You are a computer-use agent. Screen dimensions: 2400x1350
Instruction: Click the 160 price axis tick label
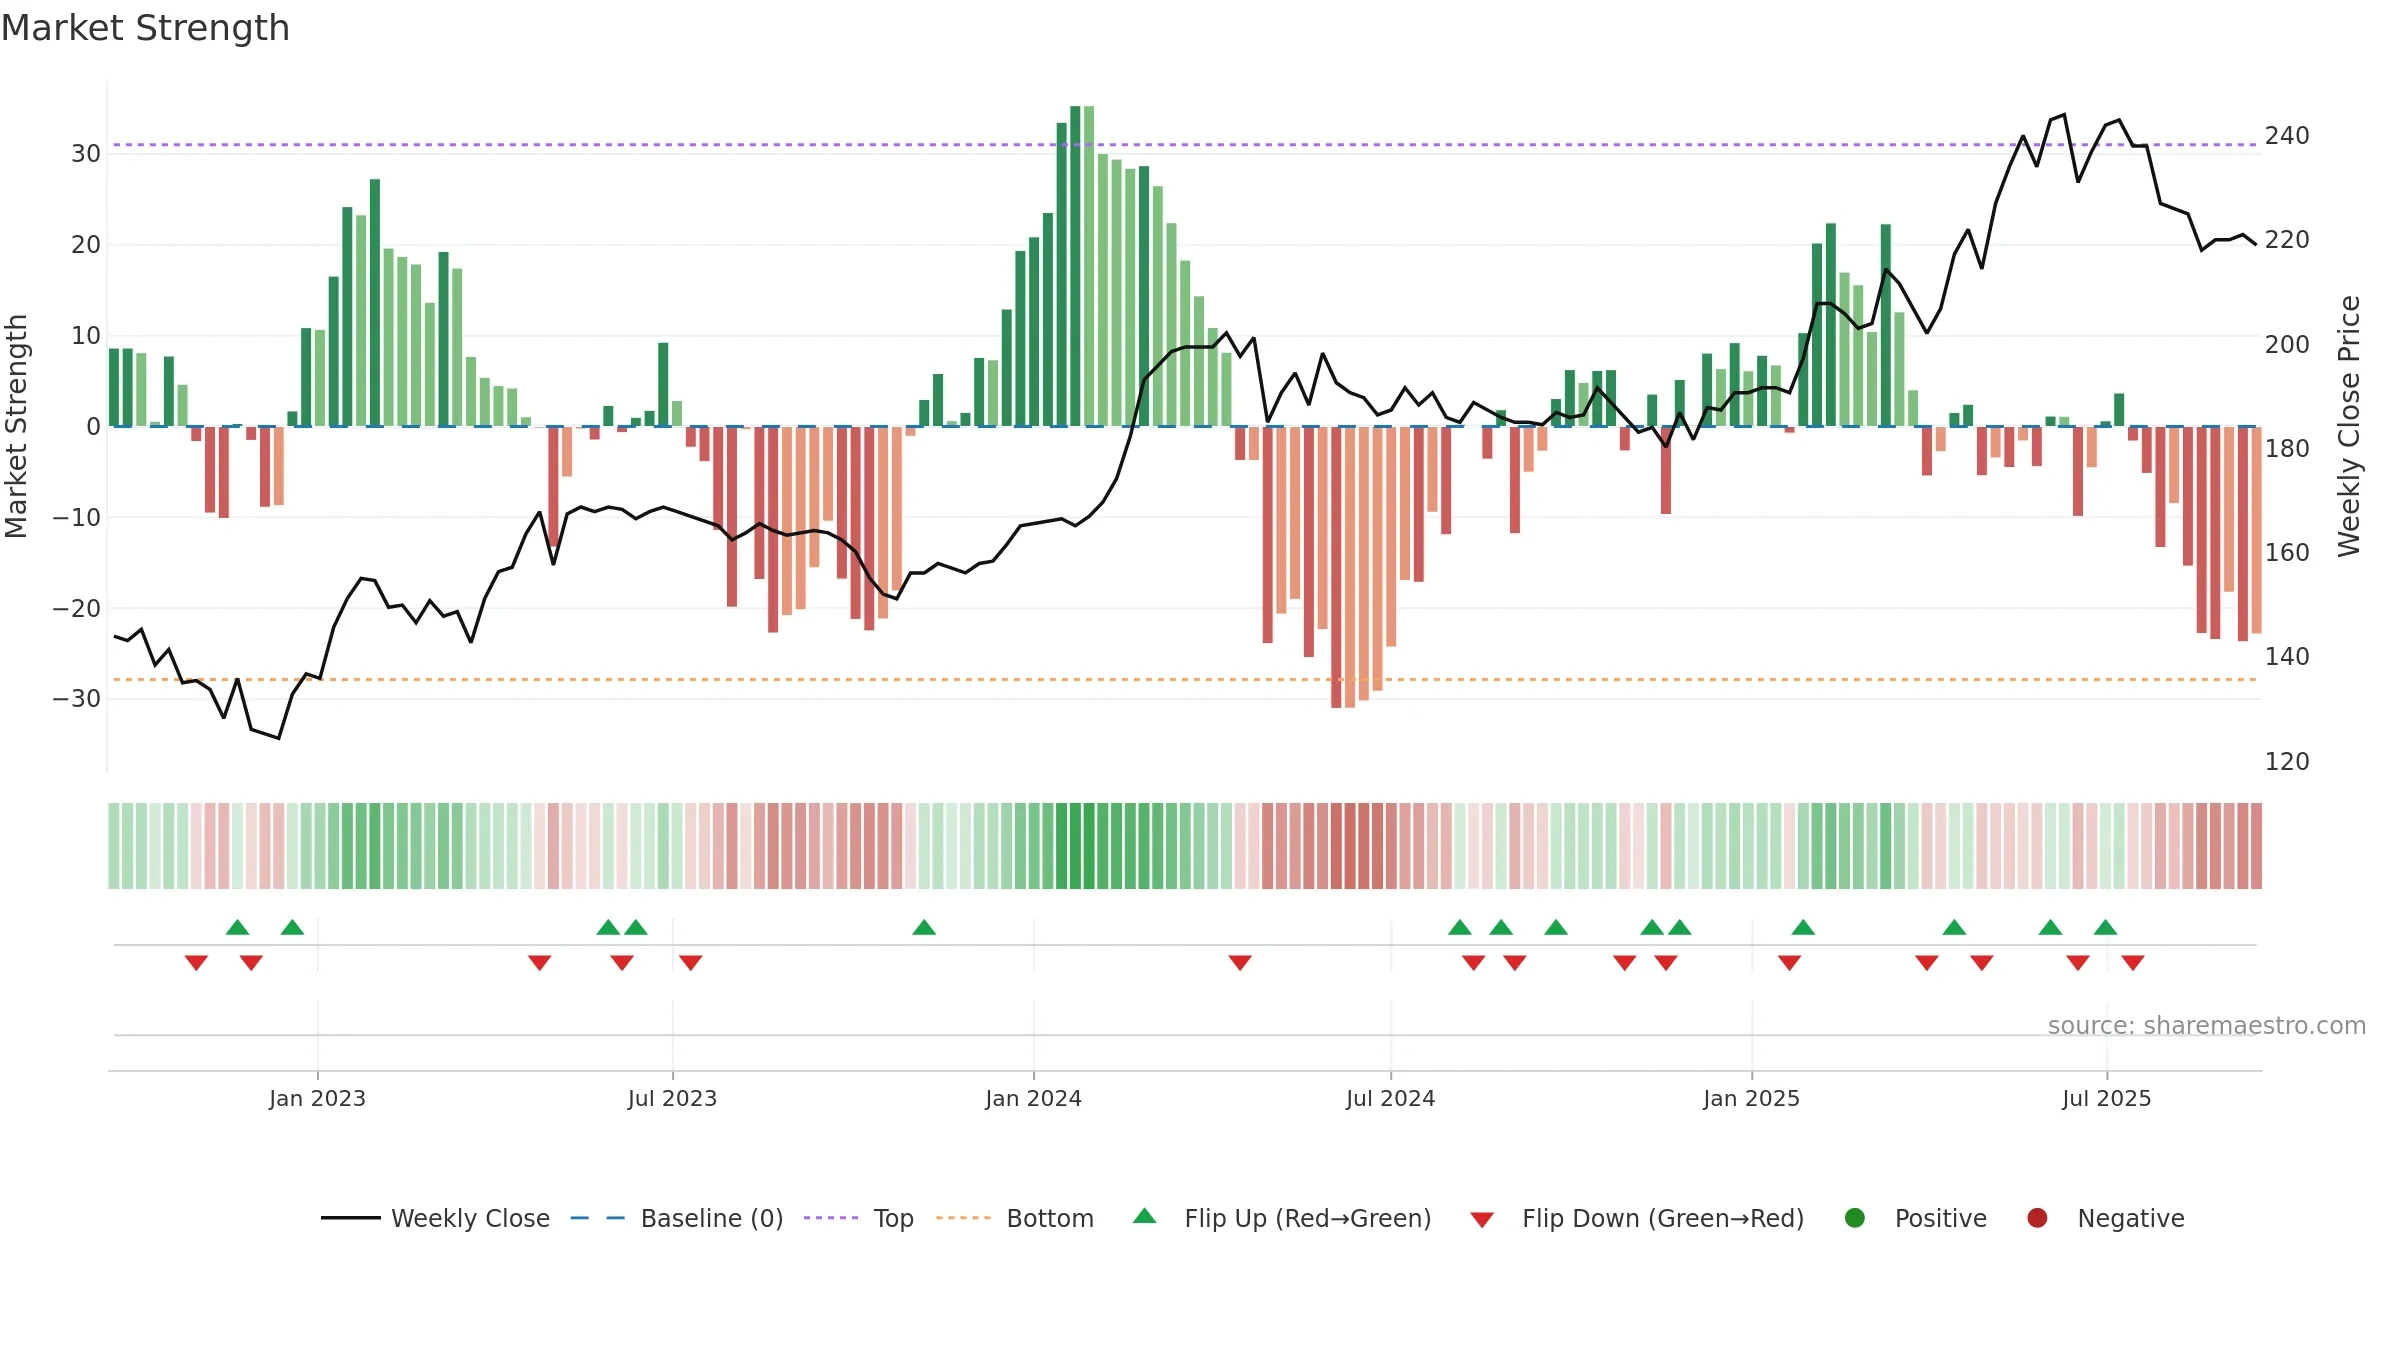2287,553
